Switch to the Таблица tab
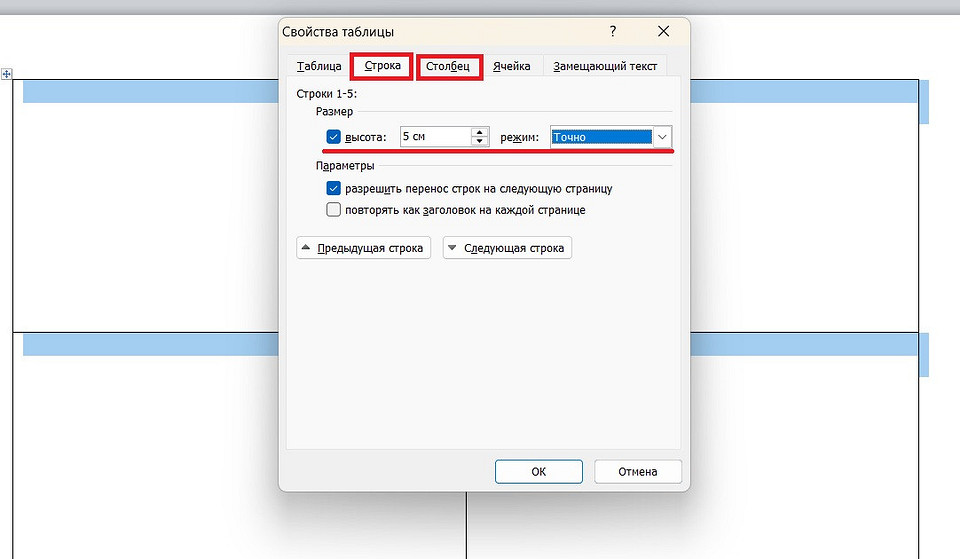 tap(319, 66)
